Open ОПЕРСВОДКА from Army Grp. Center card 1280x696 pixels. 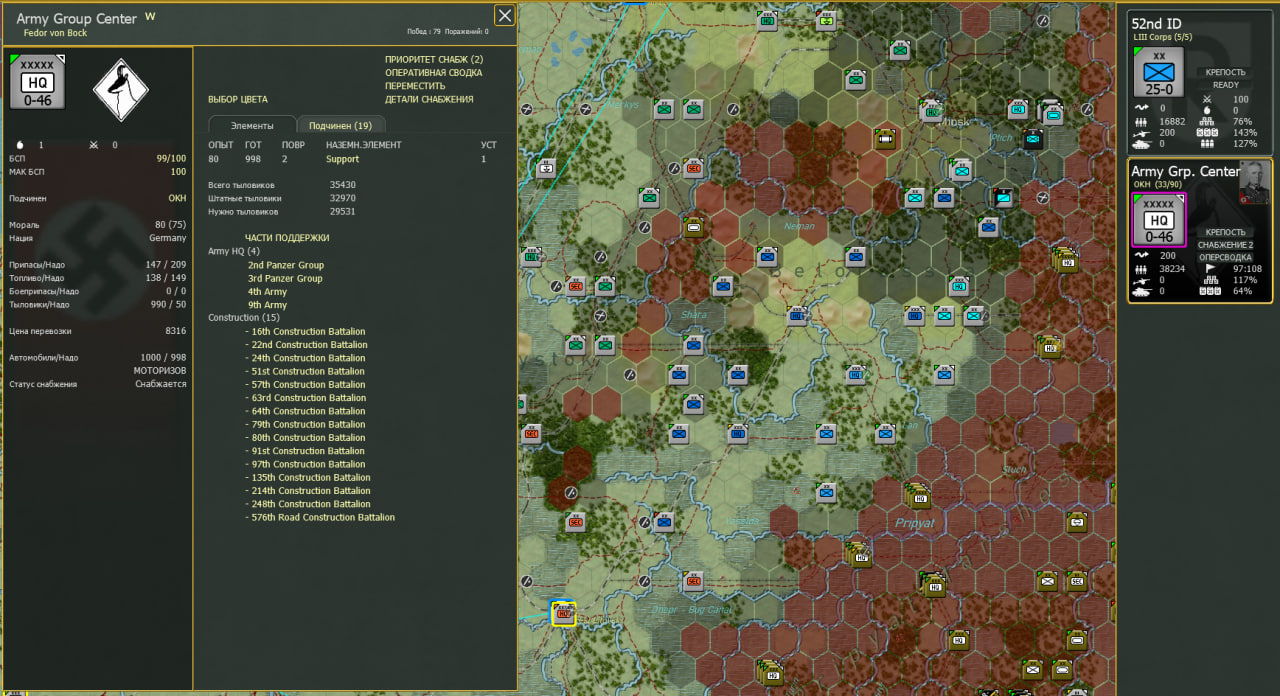tap(1225, 257)
